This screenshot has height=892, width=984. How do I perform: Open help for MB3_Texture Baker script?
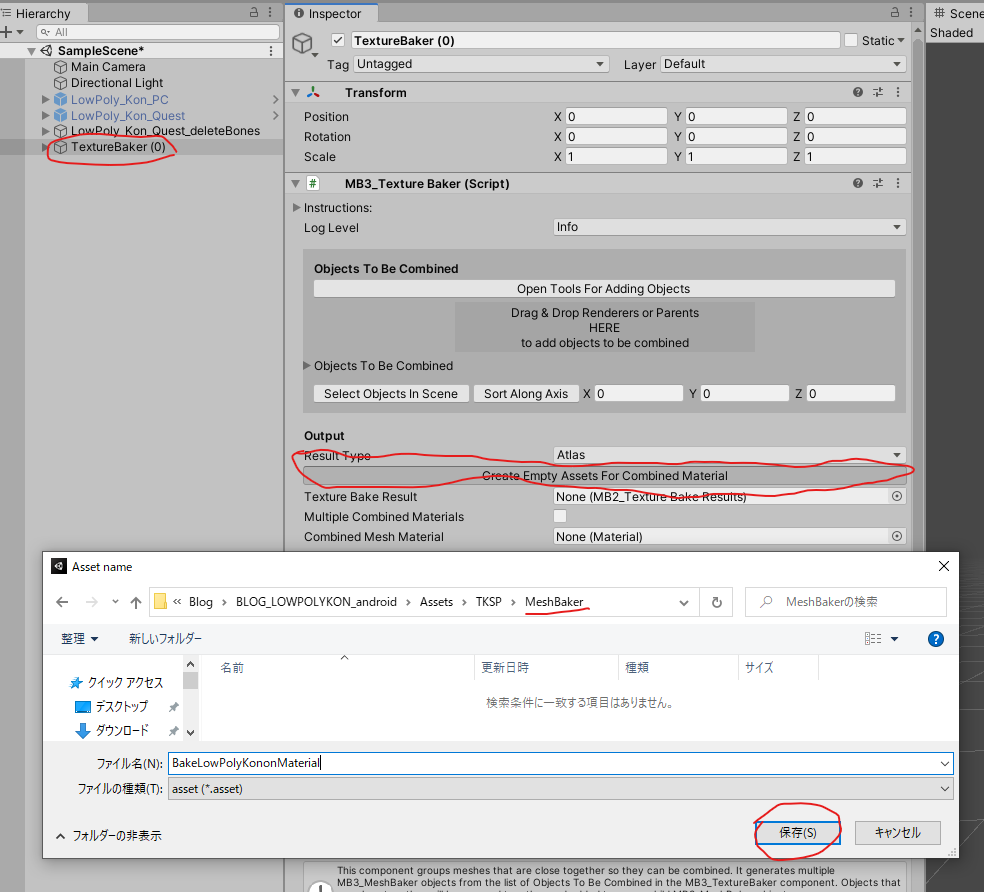(x=858, y=183)
